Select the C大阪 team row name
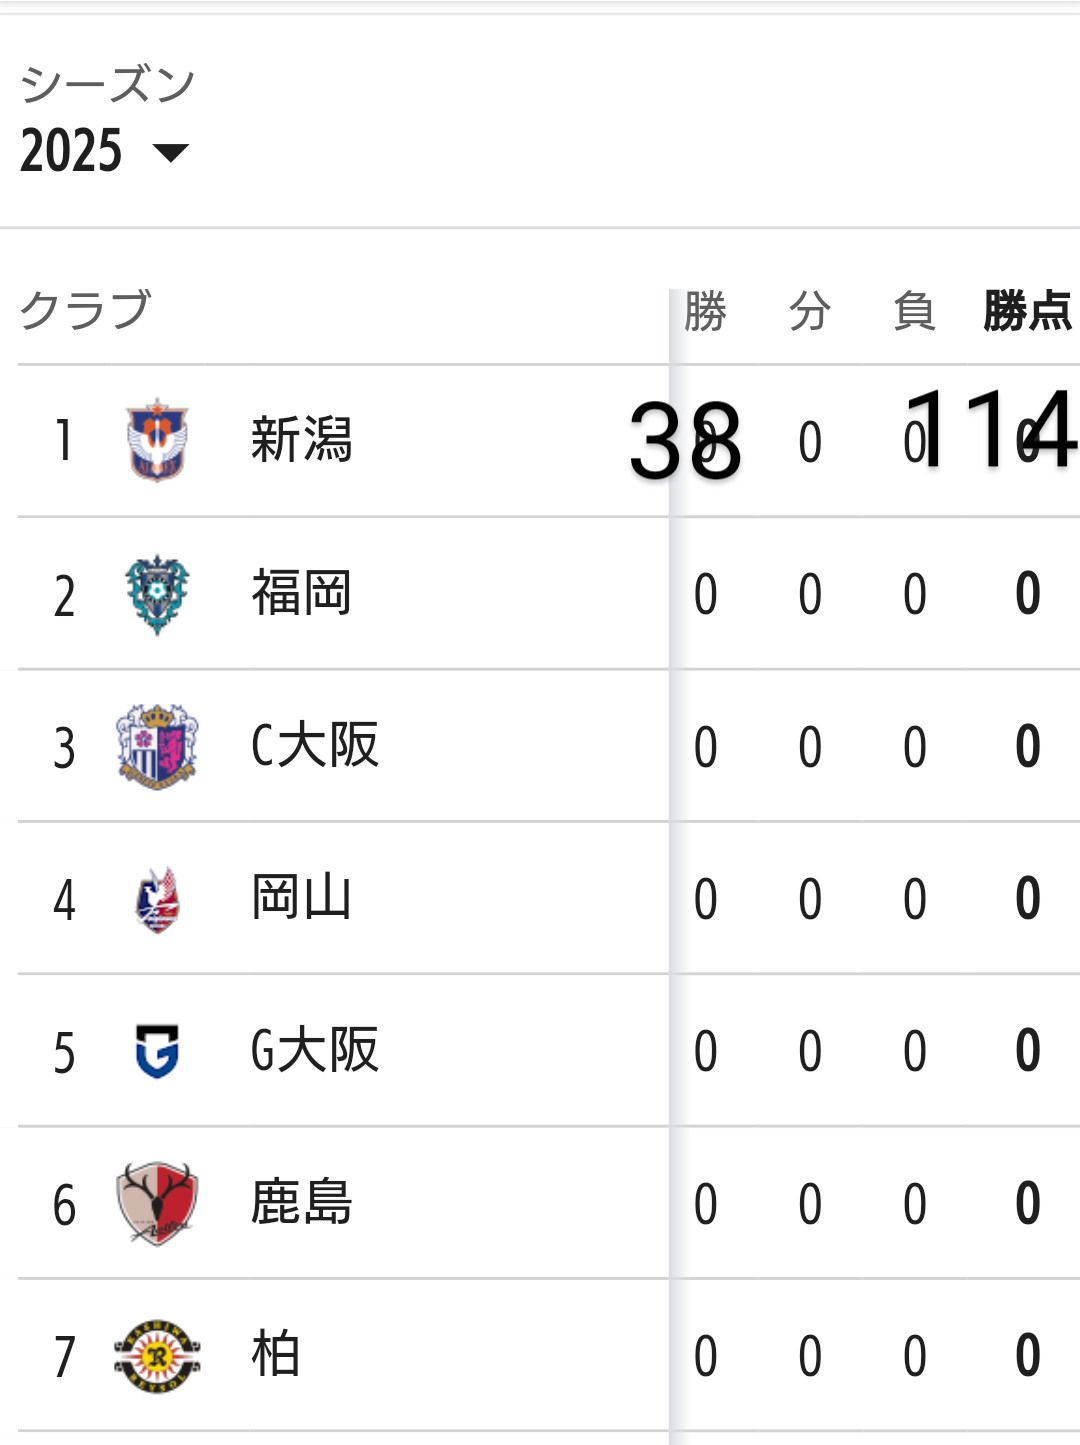1080x1445 pixels. pos(314,746)
